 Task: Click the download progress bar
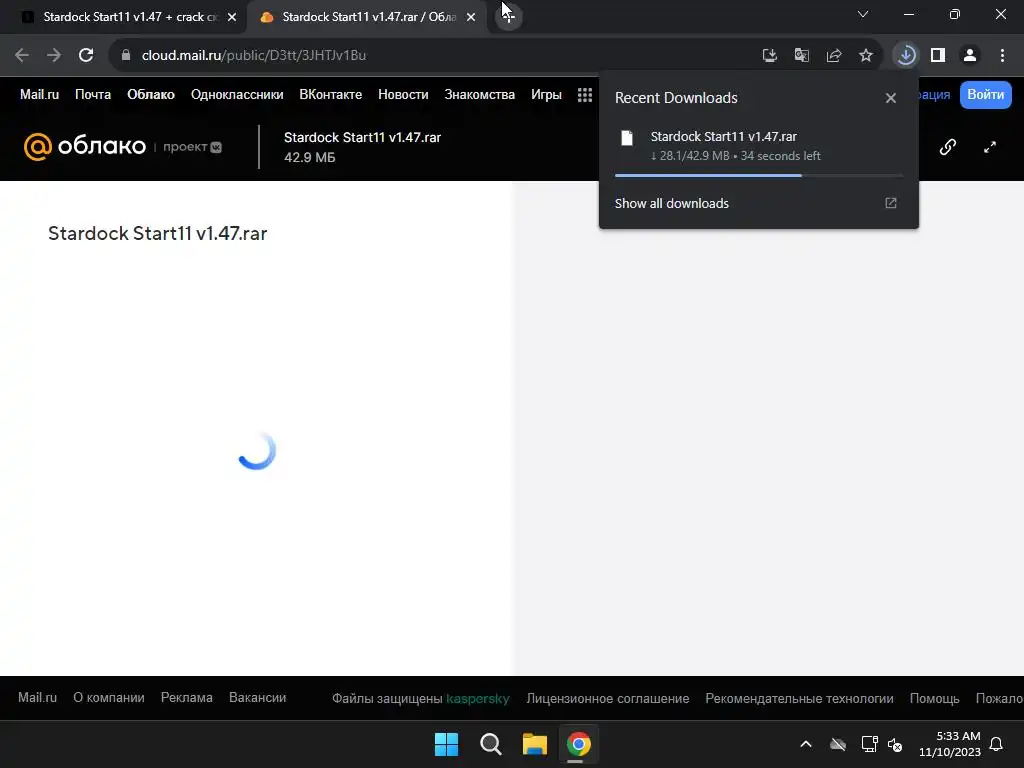coord(758,175)
